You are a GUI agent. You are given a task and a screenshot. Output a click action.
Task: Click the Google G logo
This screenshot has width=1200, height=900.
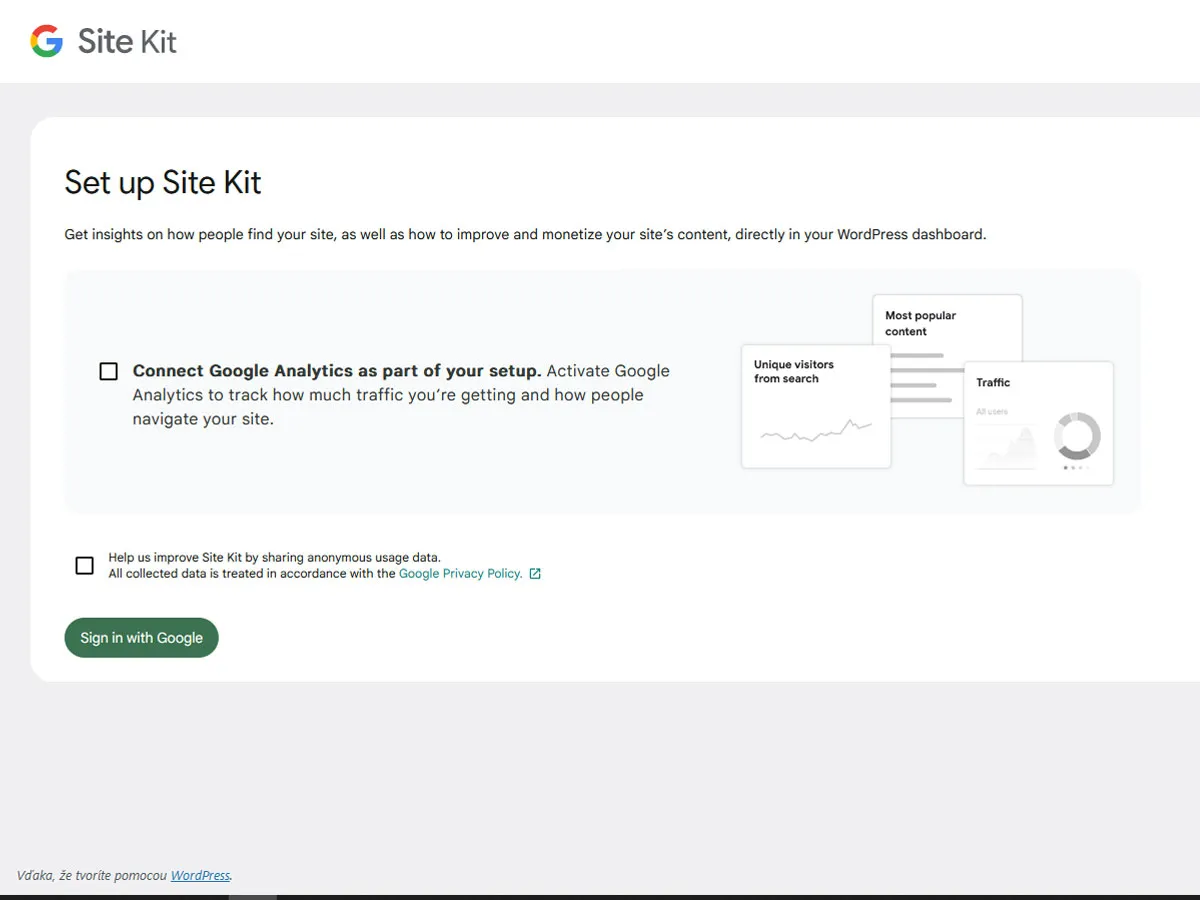point(47,41)
